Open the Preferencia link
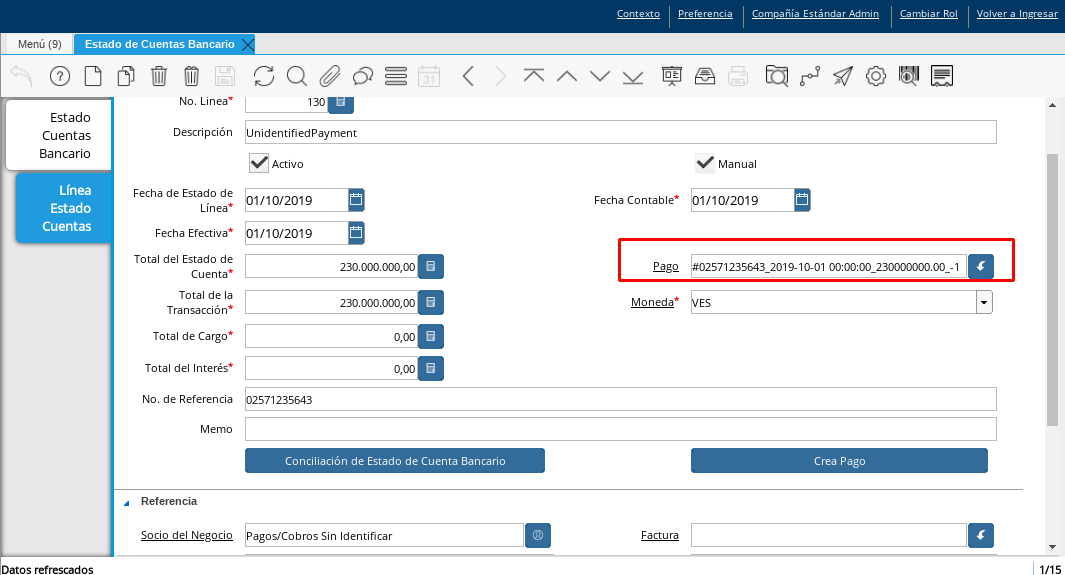The width and height of the screenshot is (1065, 575). pos(705,14)
